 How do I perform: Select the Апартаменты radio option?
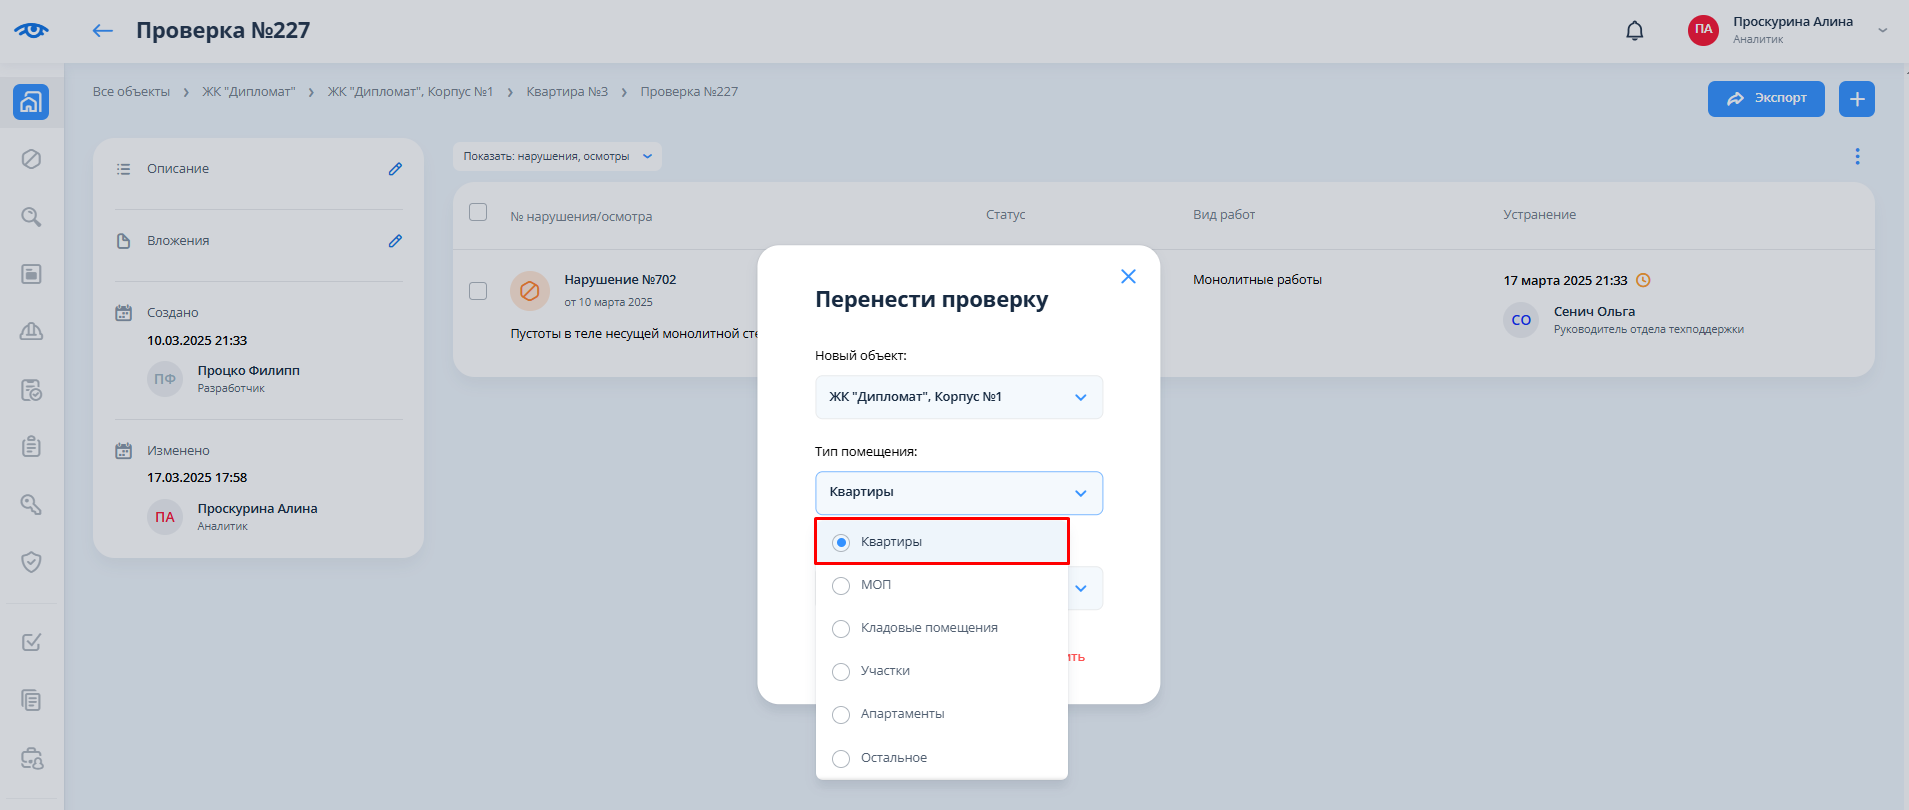pos(841,714)
